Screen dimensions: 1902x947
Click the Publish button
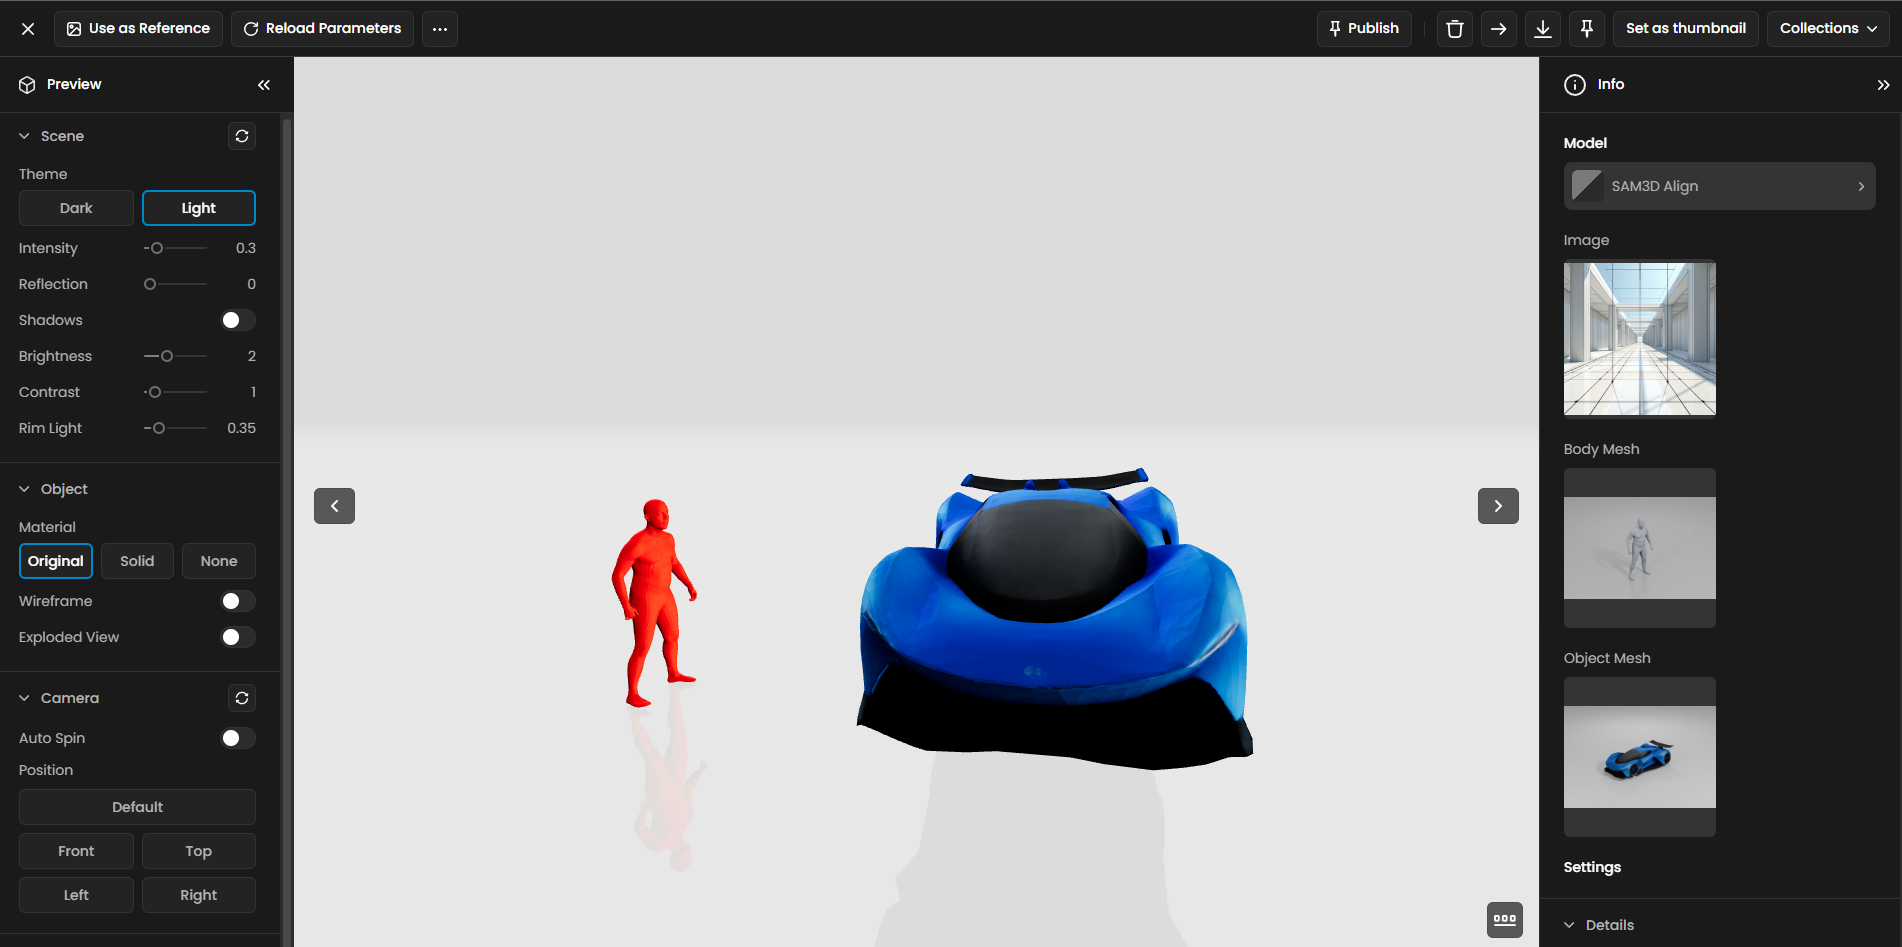1363,29
